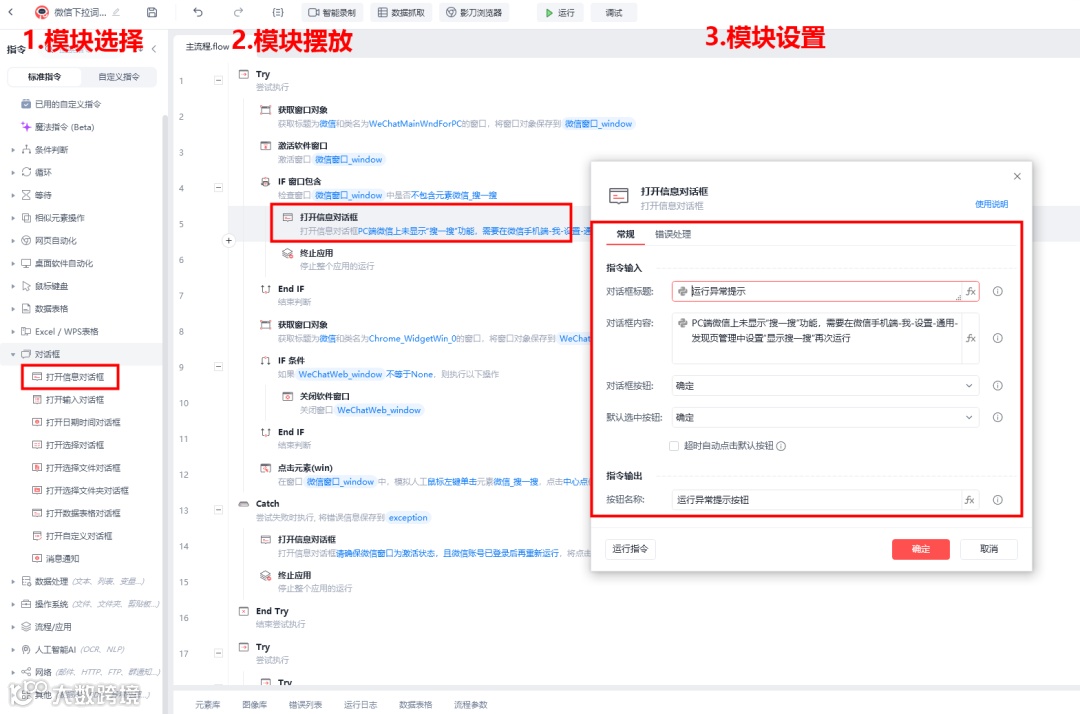This screenshot has height=714, width=1080.
Task: Click the info icon beside 对话框内容
Action: [x=997, y=338]
